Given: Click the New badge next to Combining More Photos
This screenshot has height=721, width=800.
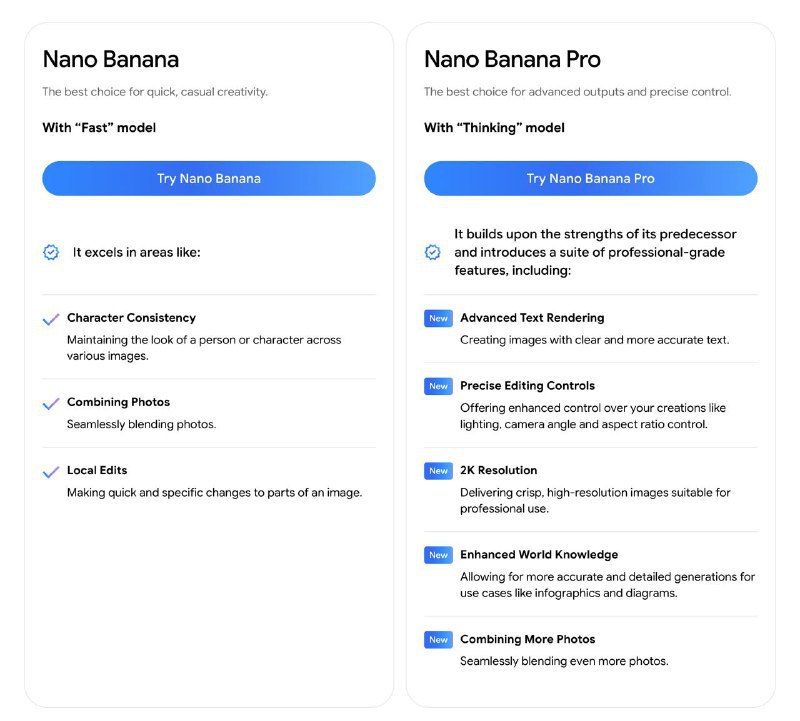Looking at the screenshot, I should tap(438, 639).
